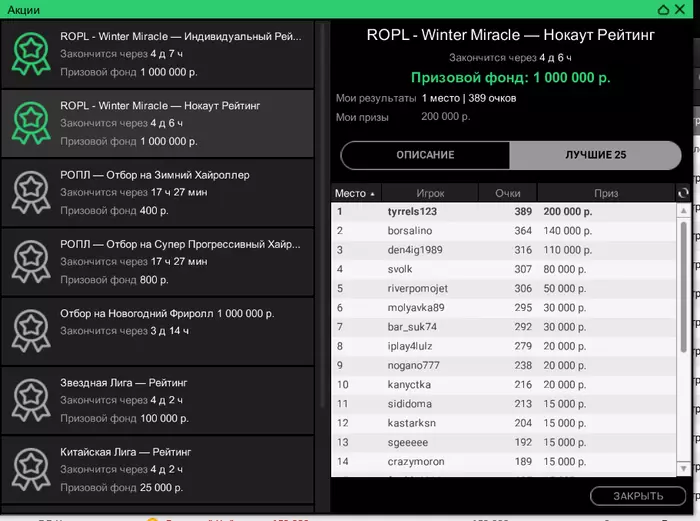
Task: Click the 80 000 р. prize cell
Action: (565, 269)
